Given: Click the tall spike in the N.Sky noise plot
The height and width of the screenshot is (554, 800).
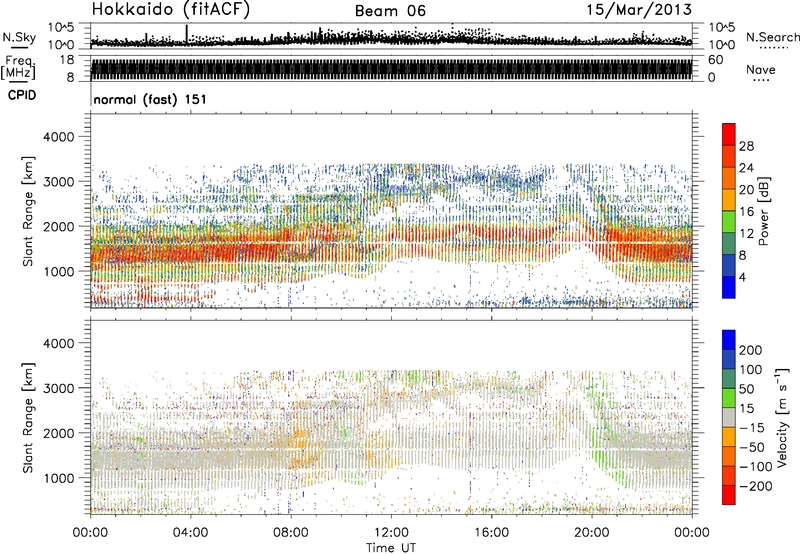Looking at the screenshot, I should pyautogui.click(x=187, y=34).
